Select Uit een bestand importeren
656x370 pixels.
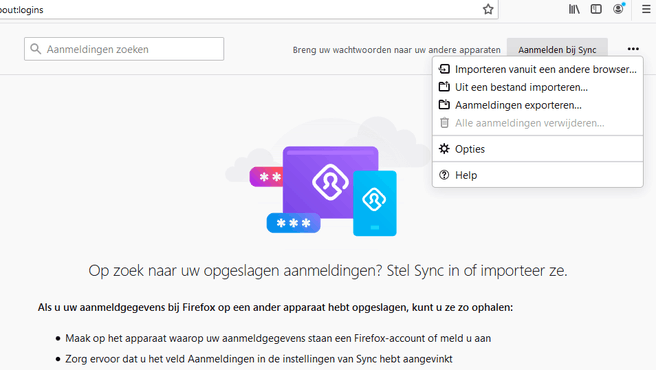coord(538,87)
